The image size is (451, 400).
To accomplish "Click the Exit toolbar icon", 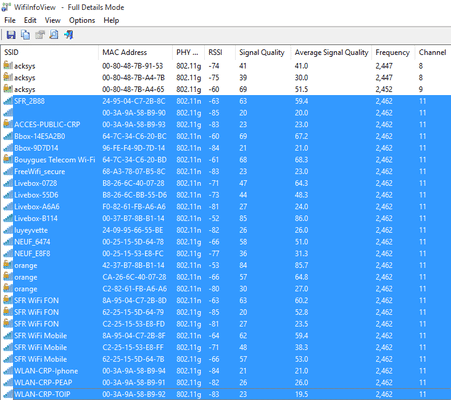I will [x=68, y=35].
